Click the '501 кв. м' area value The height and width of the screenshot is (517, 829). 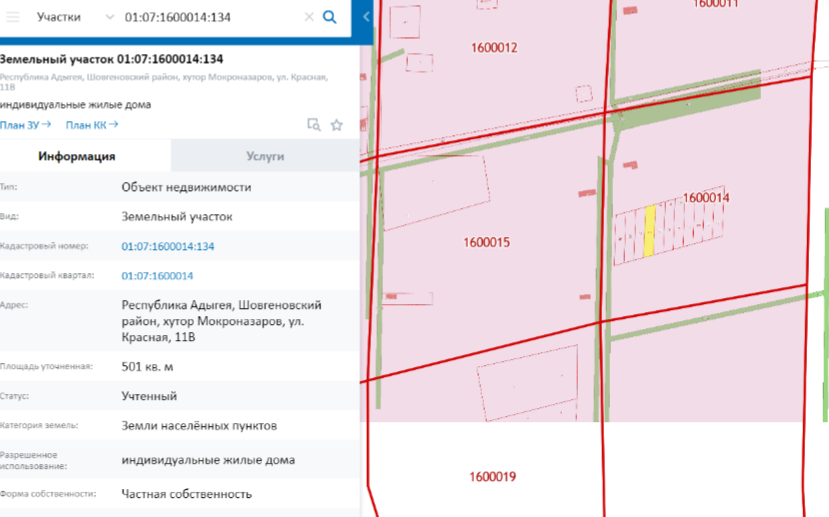[x=147, y=367]
